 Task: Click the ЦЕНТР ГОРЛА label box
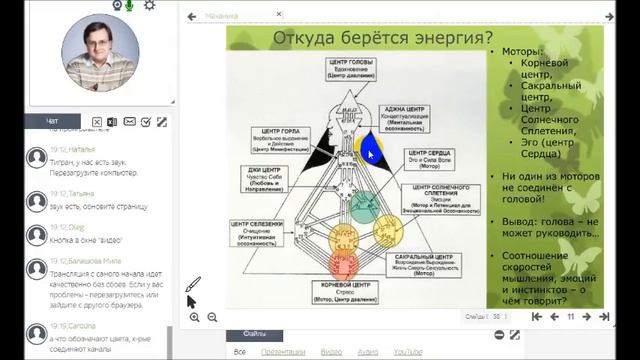tap(281, 140)
